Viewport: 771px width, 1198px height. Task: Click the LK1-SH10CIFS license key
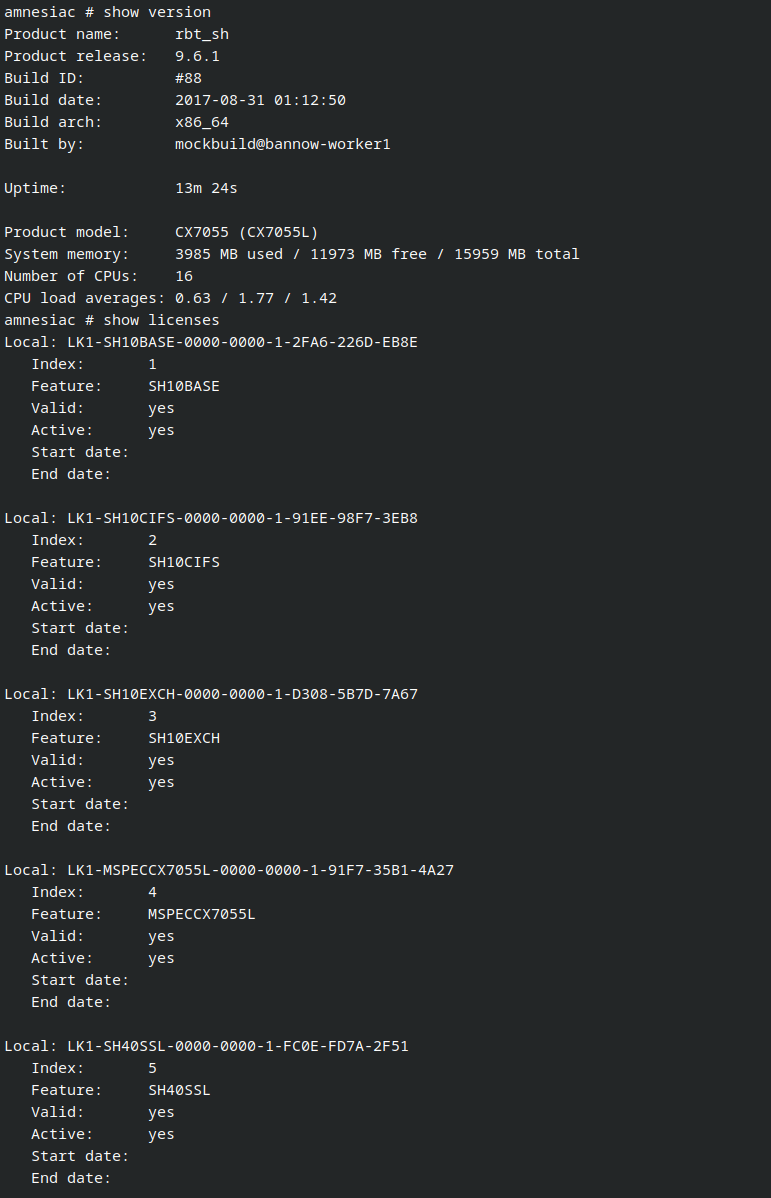pyautogui.click(x=242, y=518)
